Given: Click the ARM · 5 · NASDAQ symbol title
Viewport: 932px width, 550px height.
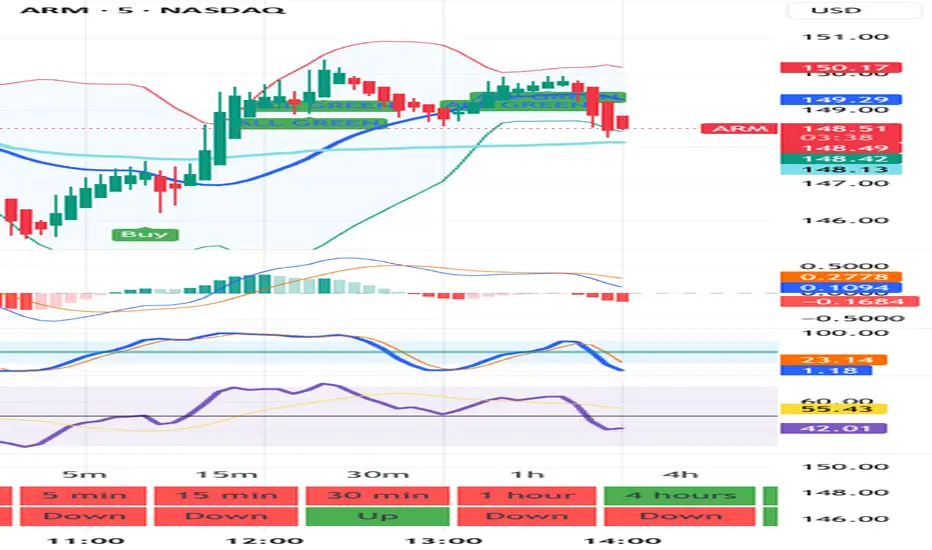Looking at the screenshot, I should click(153, 10).
